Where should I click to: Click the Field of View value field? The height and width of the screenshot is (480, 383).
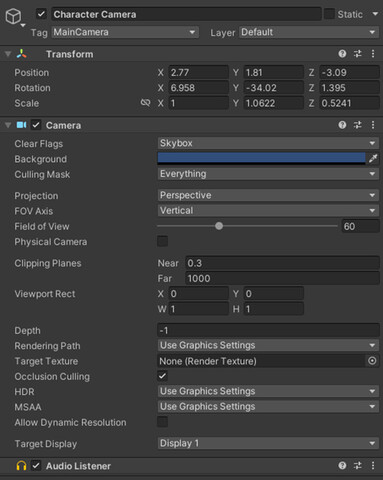pos(361,226)
